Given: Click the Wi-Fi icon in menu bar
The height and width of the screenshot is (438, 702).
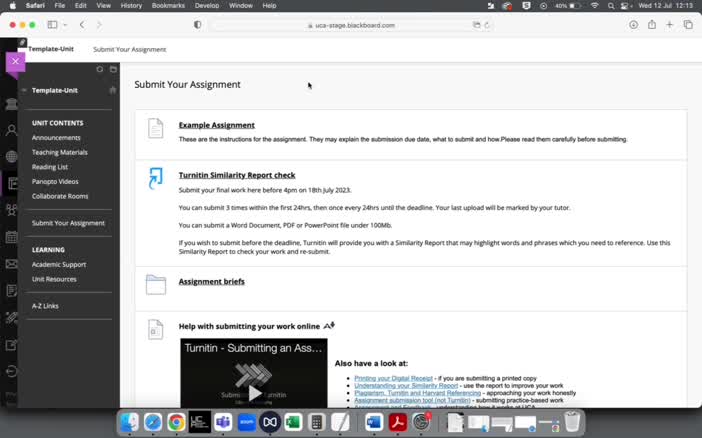Looking at the screenshot, I should point(595,6).
